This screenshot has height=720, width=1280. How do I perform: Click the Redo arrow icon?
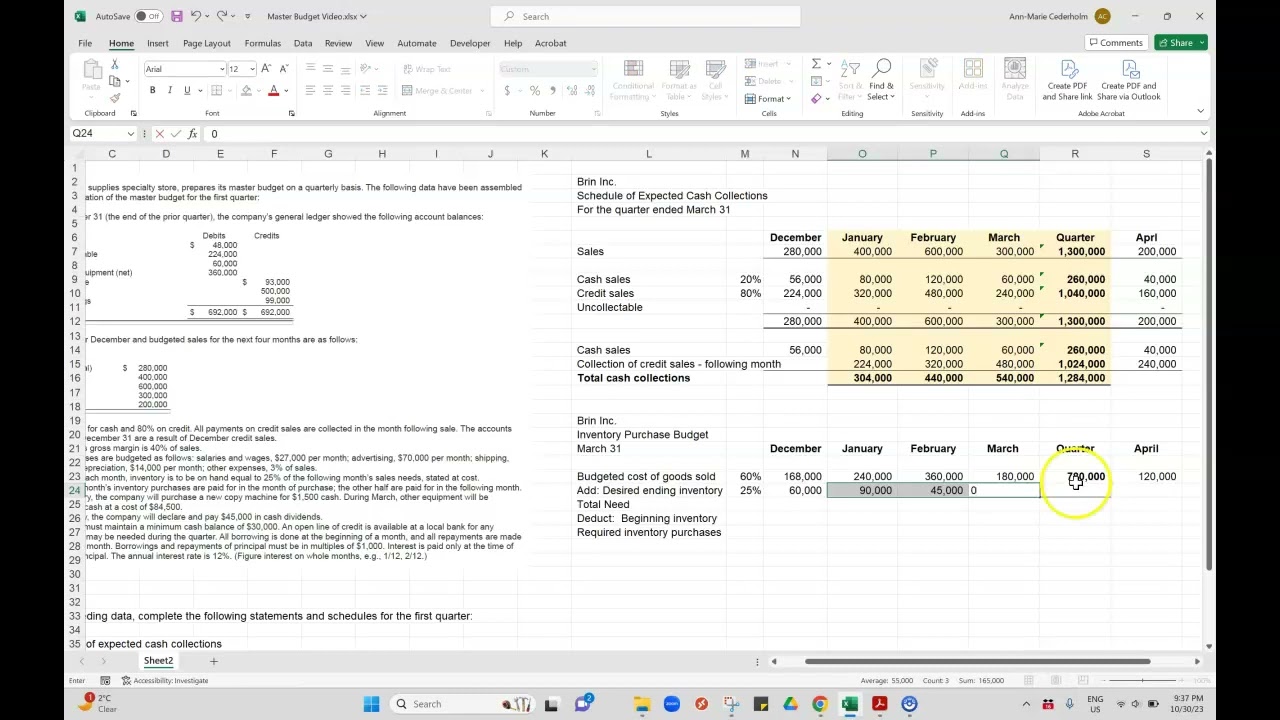tap(222, 16)
